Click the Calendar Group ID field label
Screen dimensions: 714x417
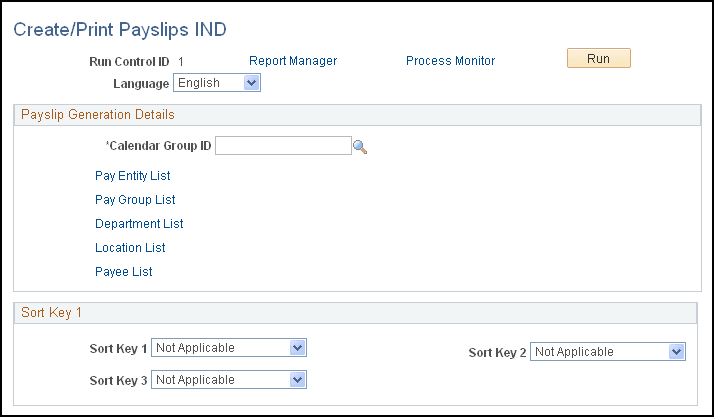tap(159, 147)
